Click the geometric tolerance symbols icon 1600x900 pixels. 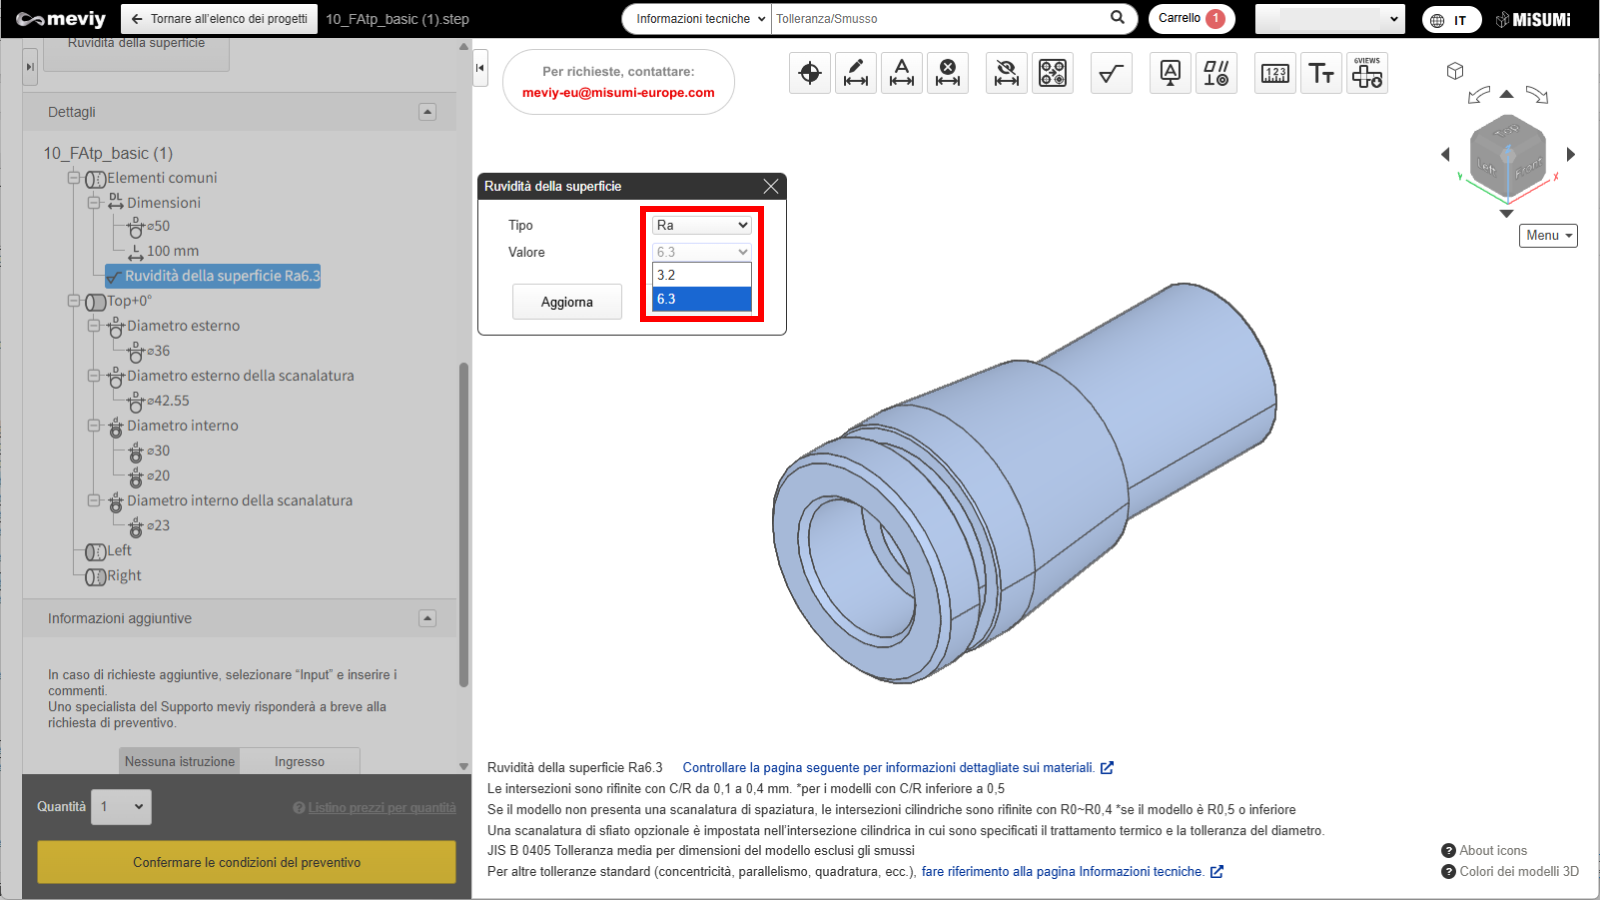coord(1216,73)
